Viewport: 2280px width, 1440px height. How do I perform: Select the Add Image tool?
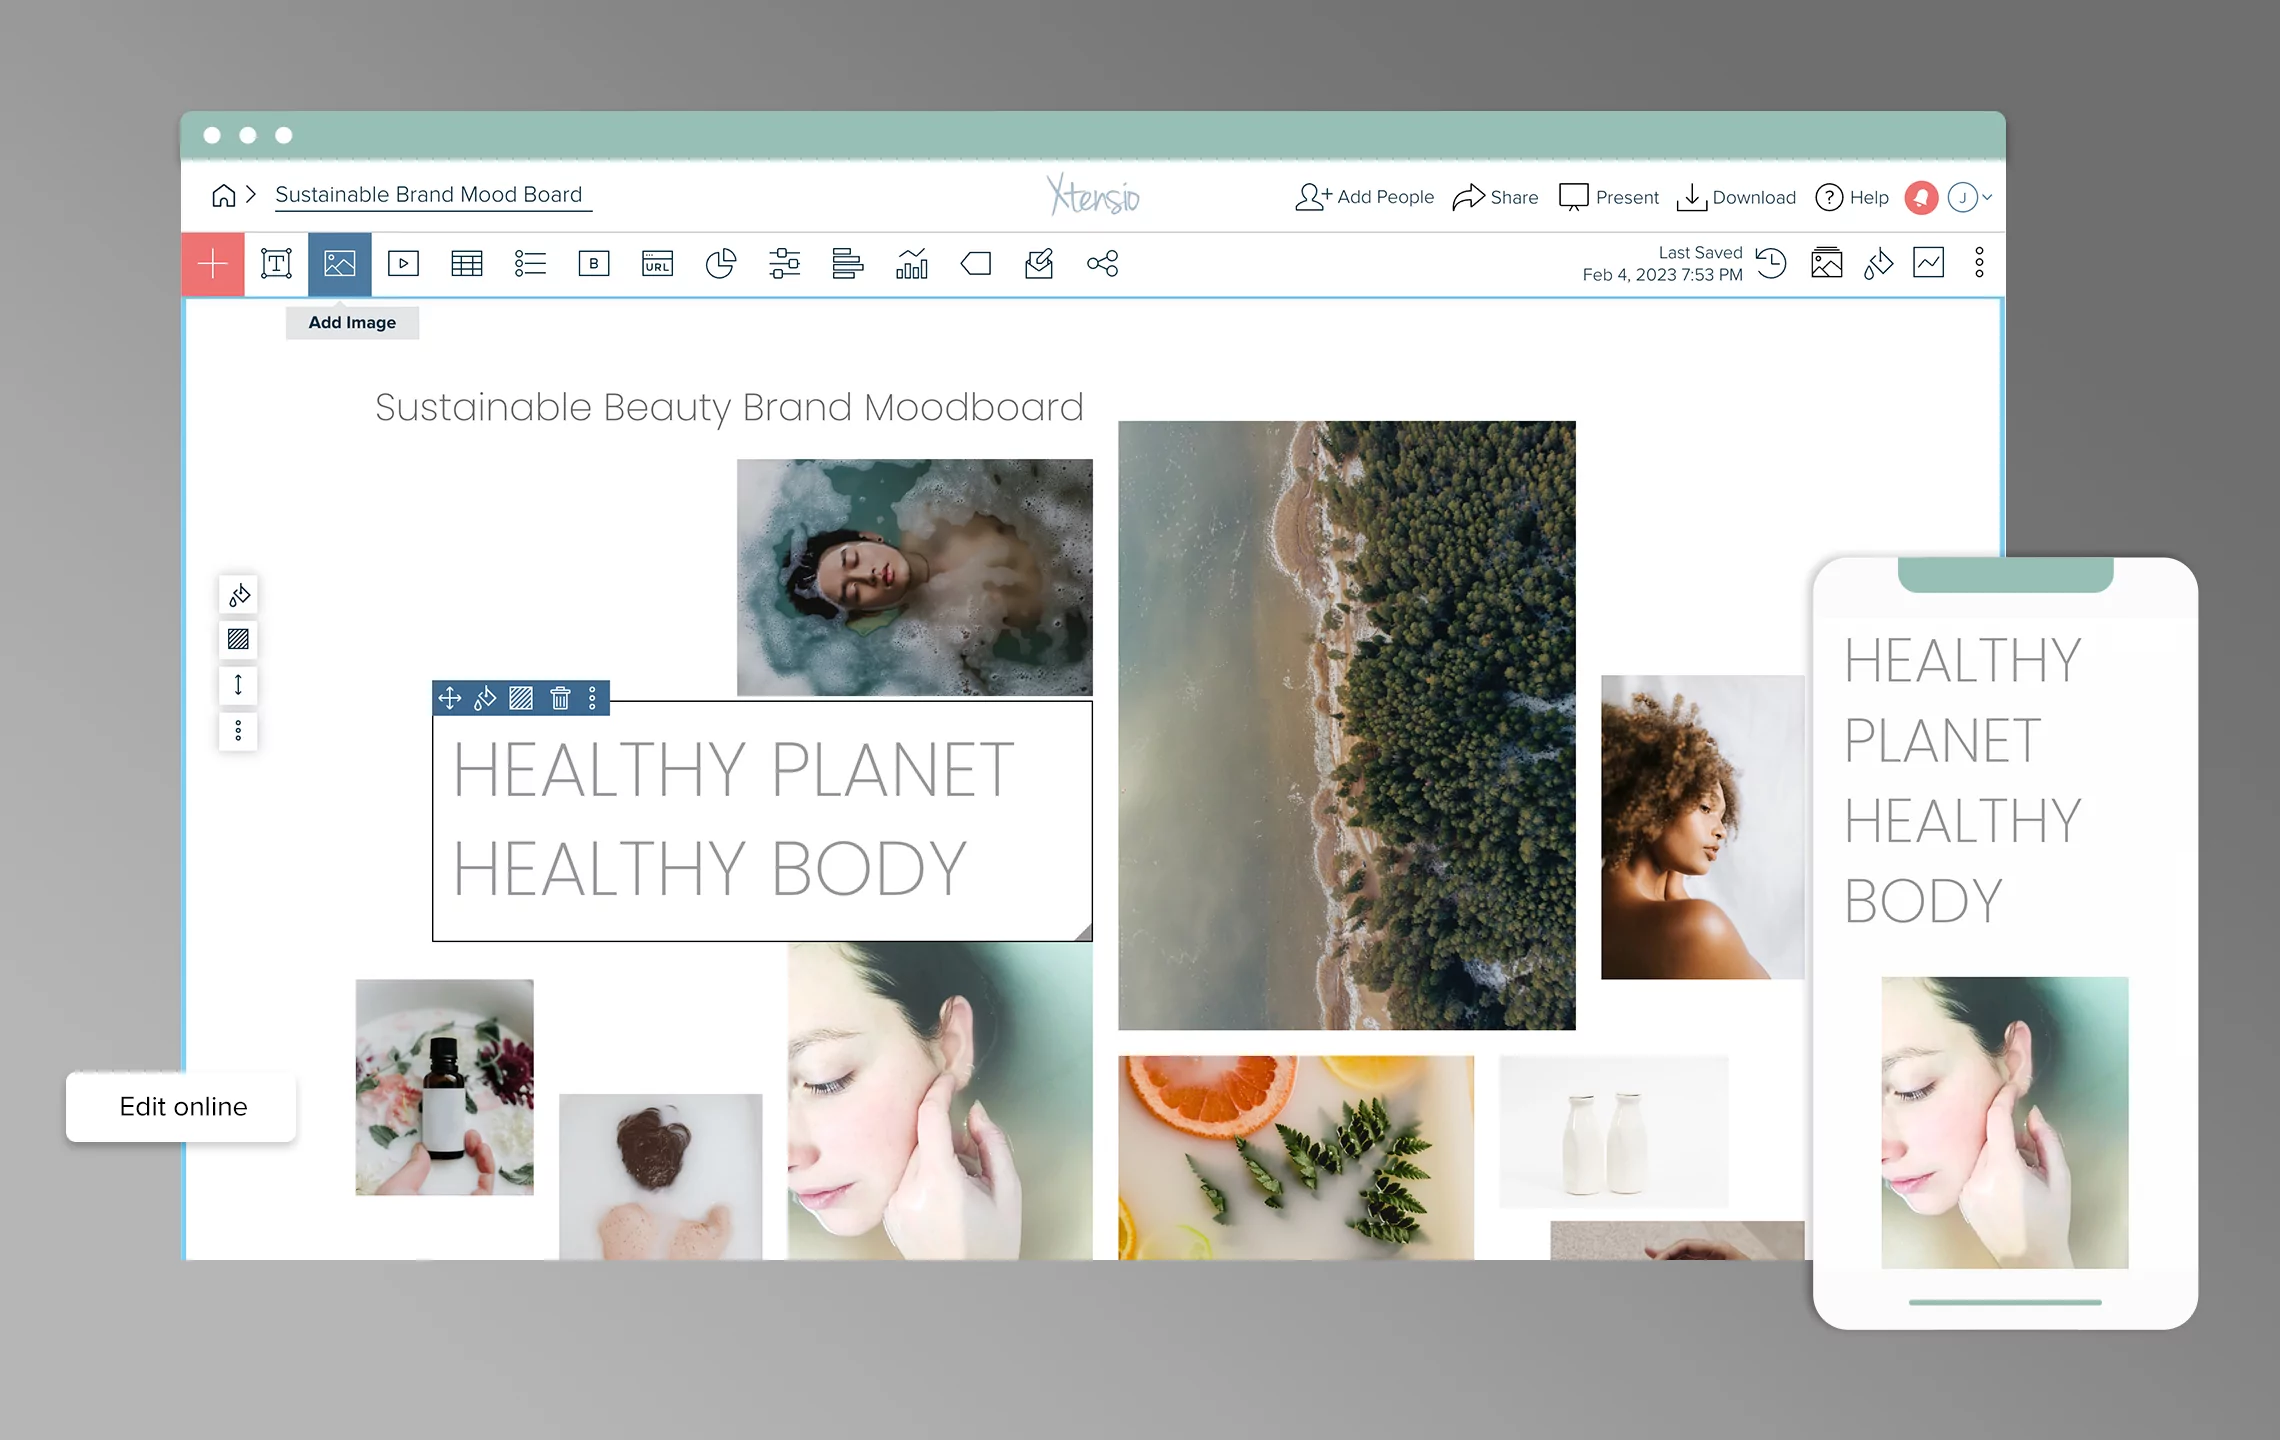click(x=339, y=263)
